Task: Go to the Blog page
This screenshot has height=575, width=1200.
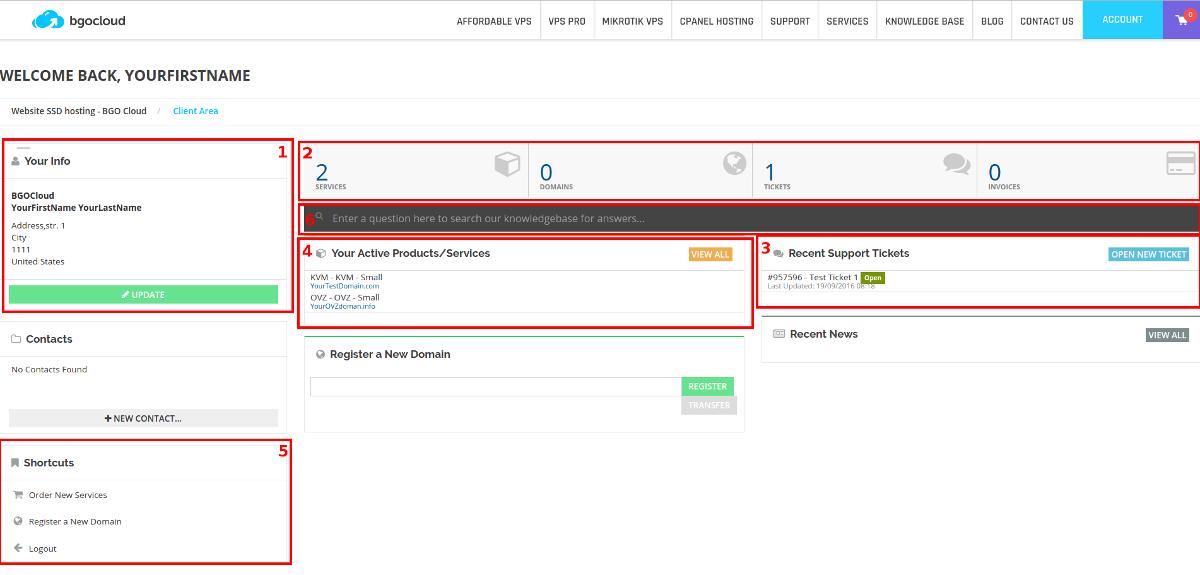Action: (x=992, y=21)
